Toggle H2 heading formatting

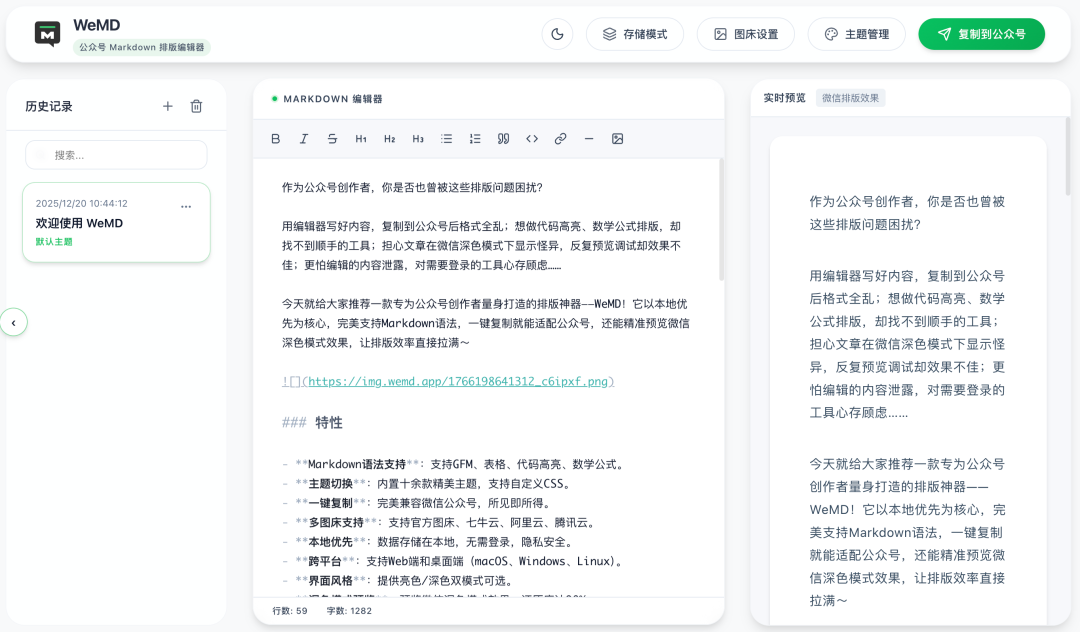coord(389,139)
